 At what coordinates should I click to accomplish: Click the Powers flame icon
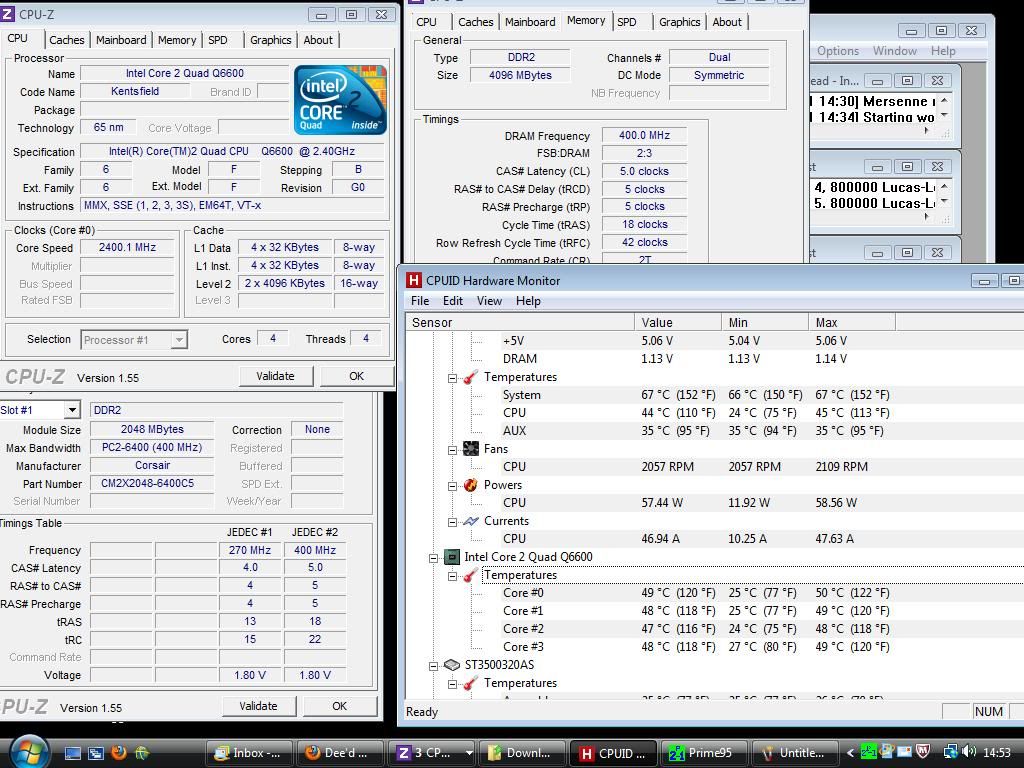(471, 485)
